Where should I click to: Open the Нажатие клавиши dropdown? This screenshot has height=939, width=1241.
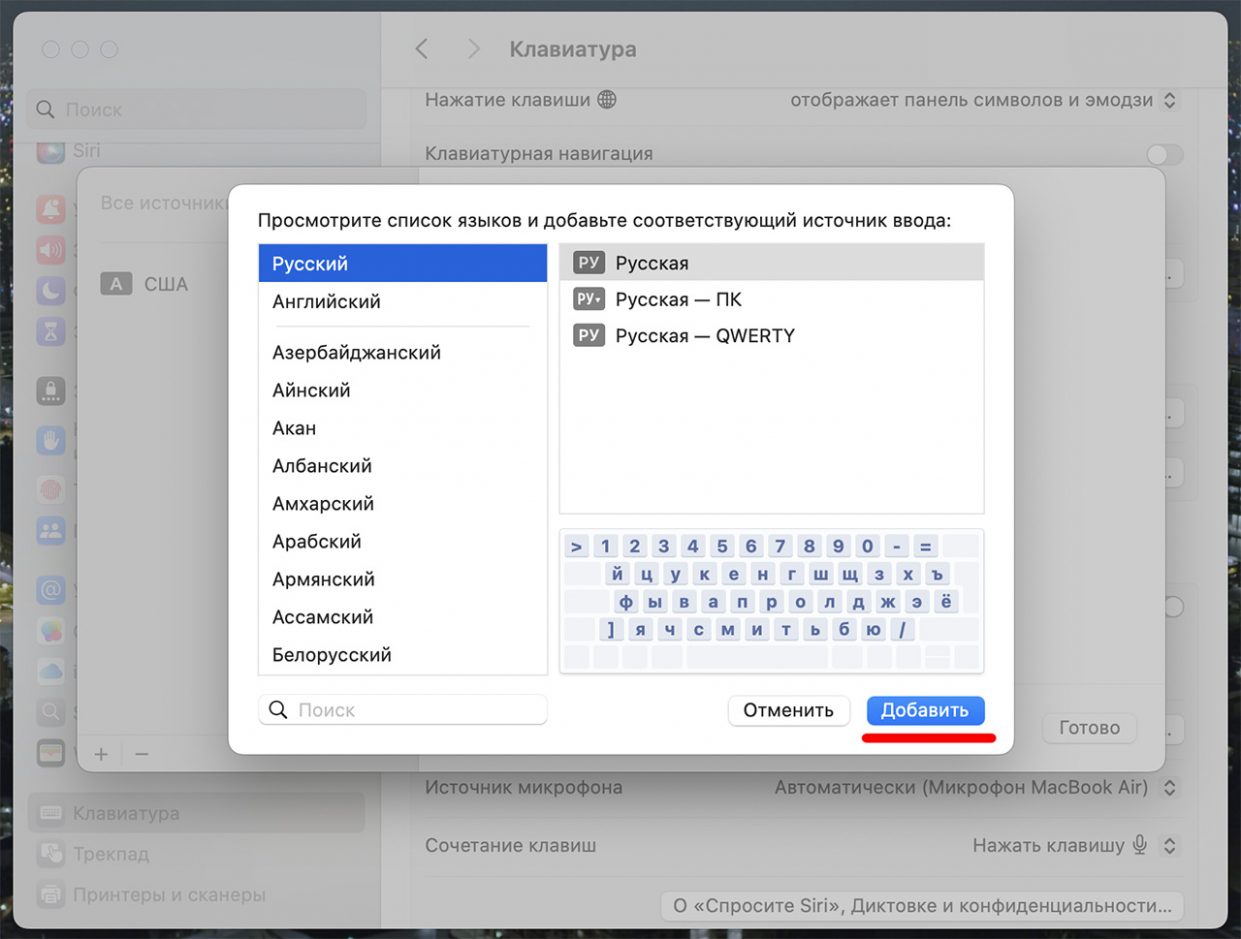pos(984,100)
